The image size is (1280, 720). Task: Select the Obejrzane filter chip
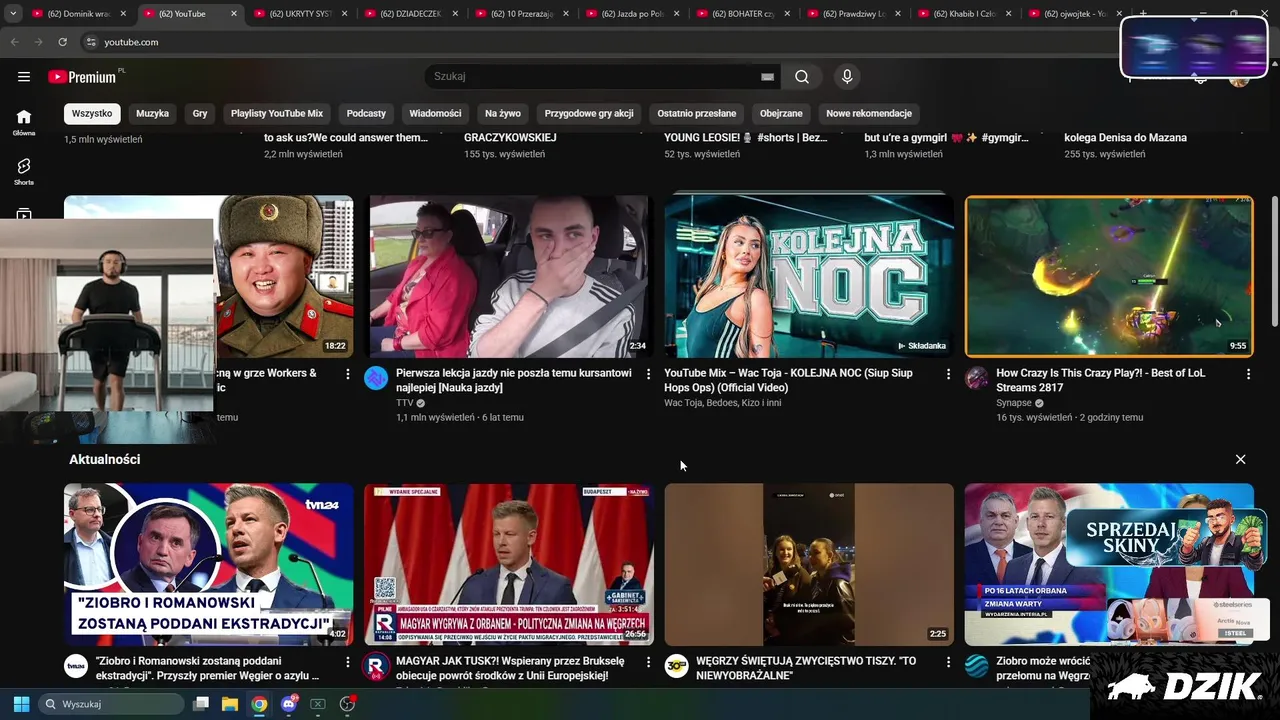pyautogui.click(x=781, y=113)
